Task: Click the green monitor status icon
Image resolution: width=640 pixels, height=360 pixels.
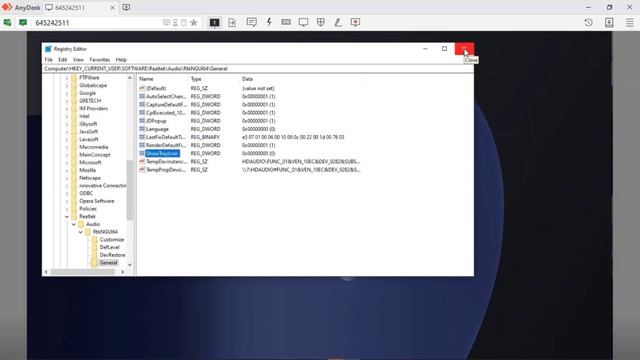Action: point(23,22)
